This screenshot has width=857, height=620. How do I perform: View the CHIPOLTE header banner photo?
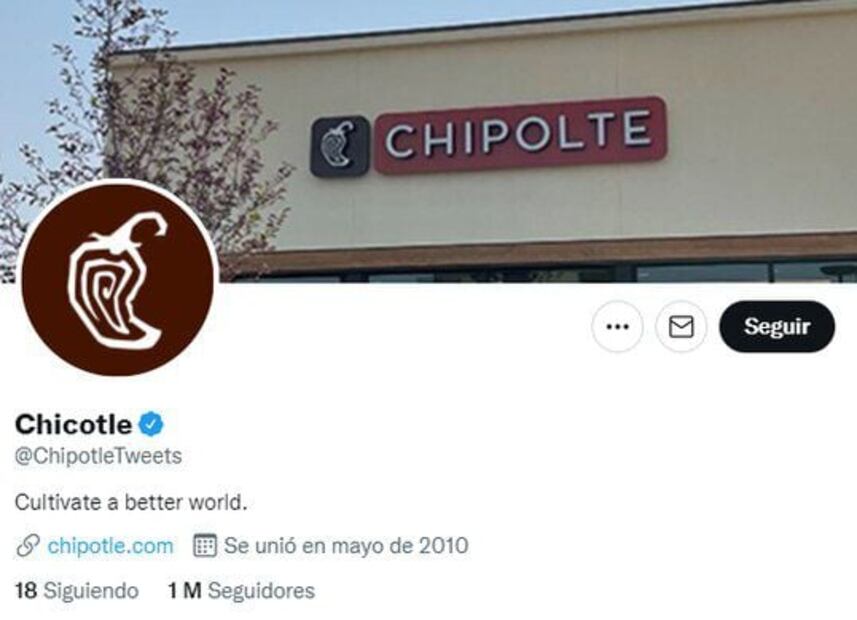428,141
